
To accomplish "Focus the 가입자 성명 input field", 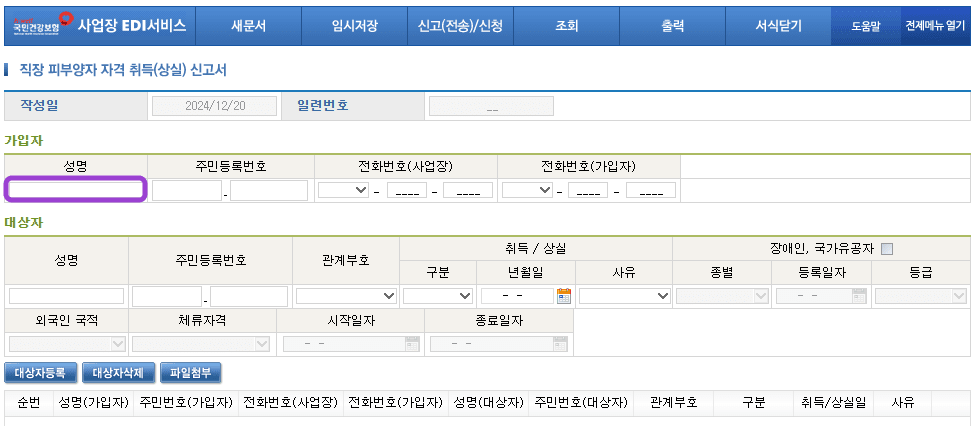I will tap(76, 189).
